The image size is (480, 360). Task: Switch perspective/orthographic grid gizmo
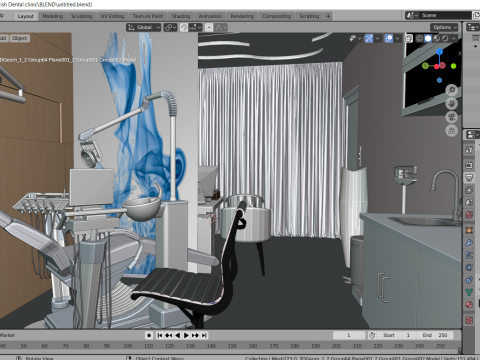[x=452, y=130]
